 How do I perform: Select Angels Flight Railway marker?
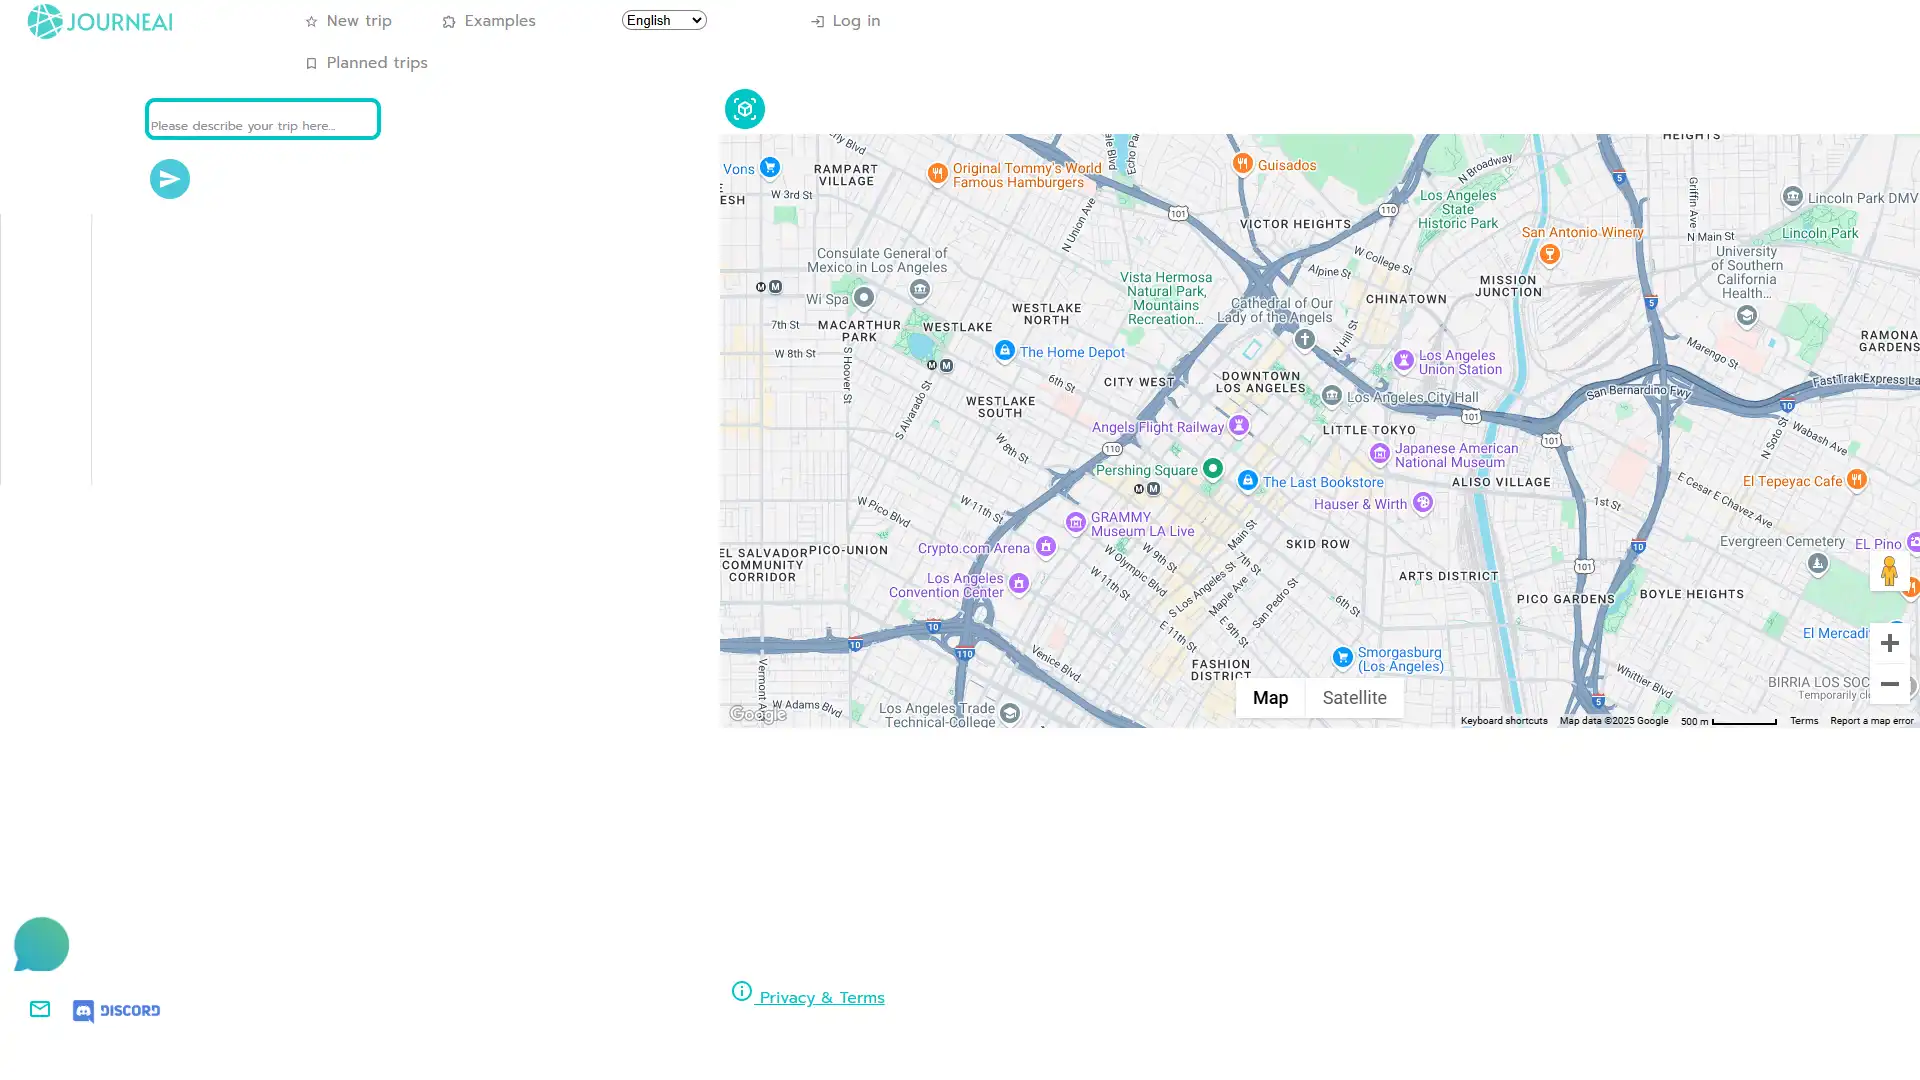(x=1238, y=425)
